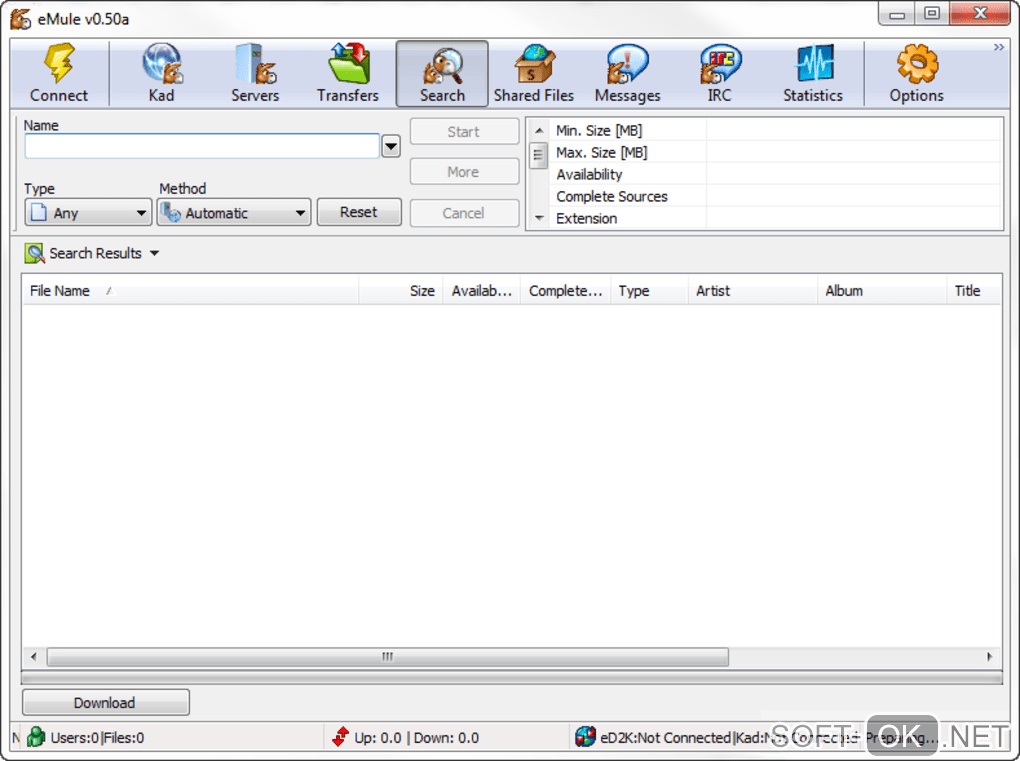This screenshot has height=761, width=1020.
Task: Click the Up/Down transfer arrows icon
Action: (340, 737)
